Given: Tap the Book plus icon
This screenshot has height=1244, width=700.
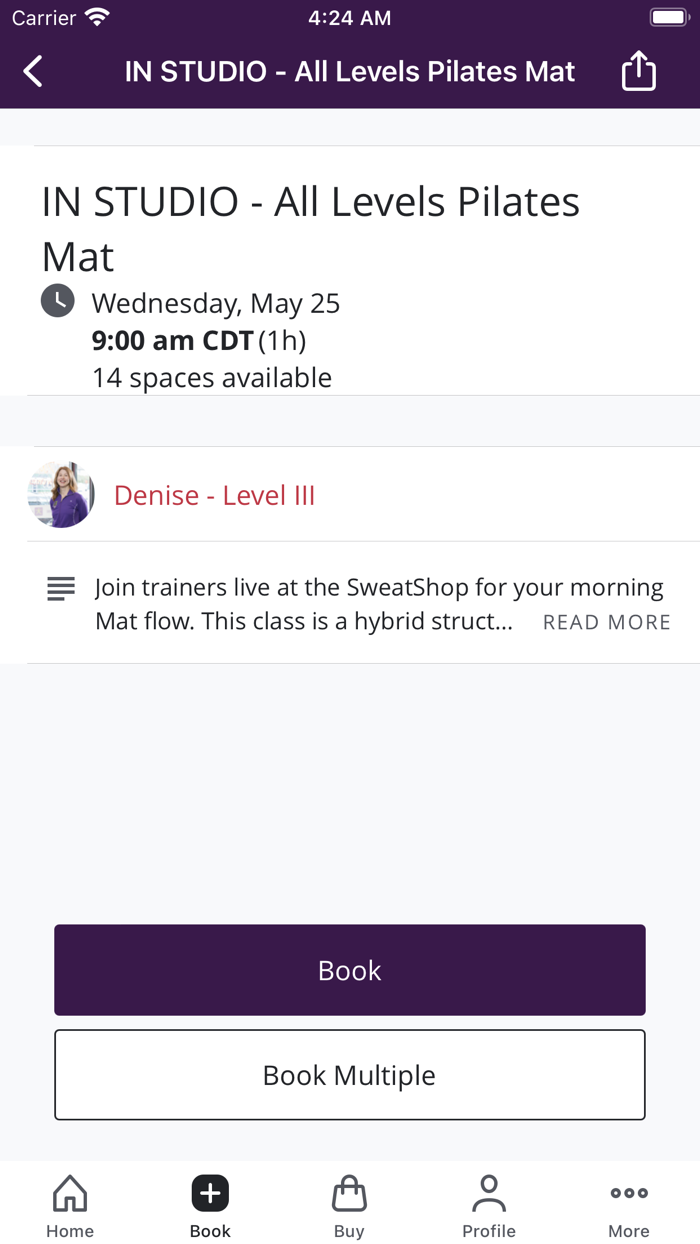Looking at the screenshot, I should pos(210,1193).
